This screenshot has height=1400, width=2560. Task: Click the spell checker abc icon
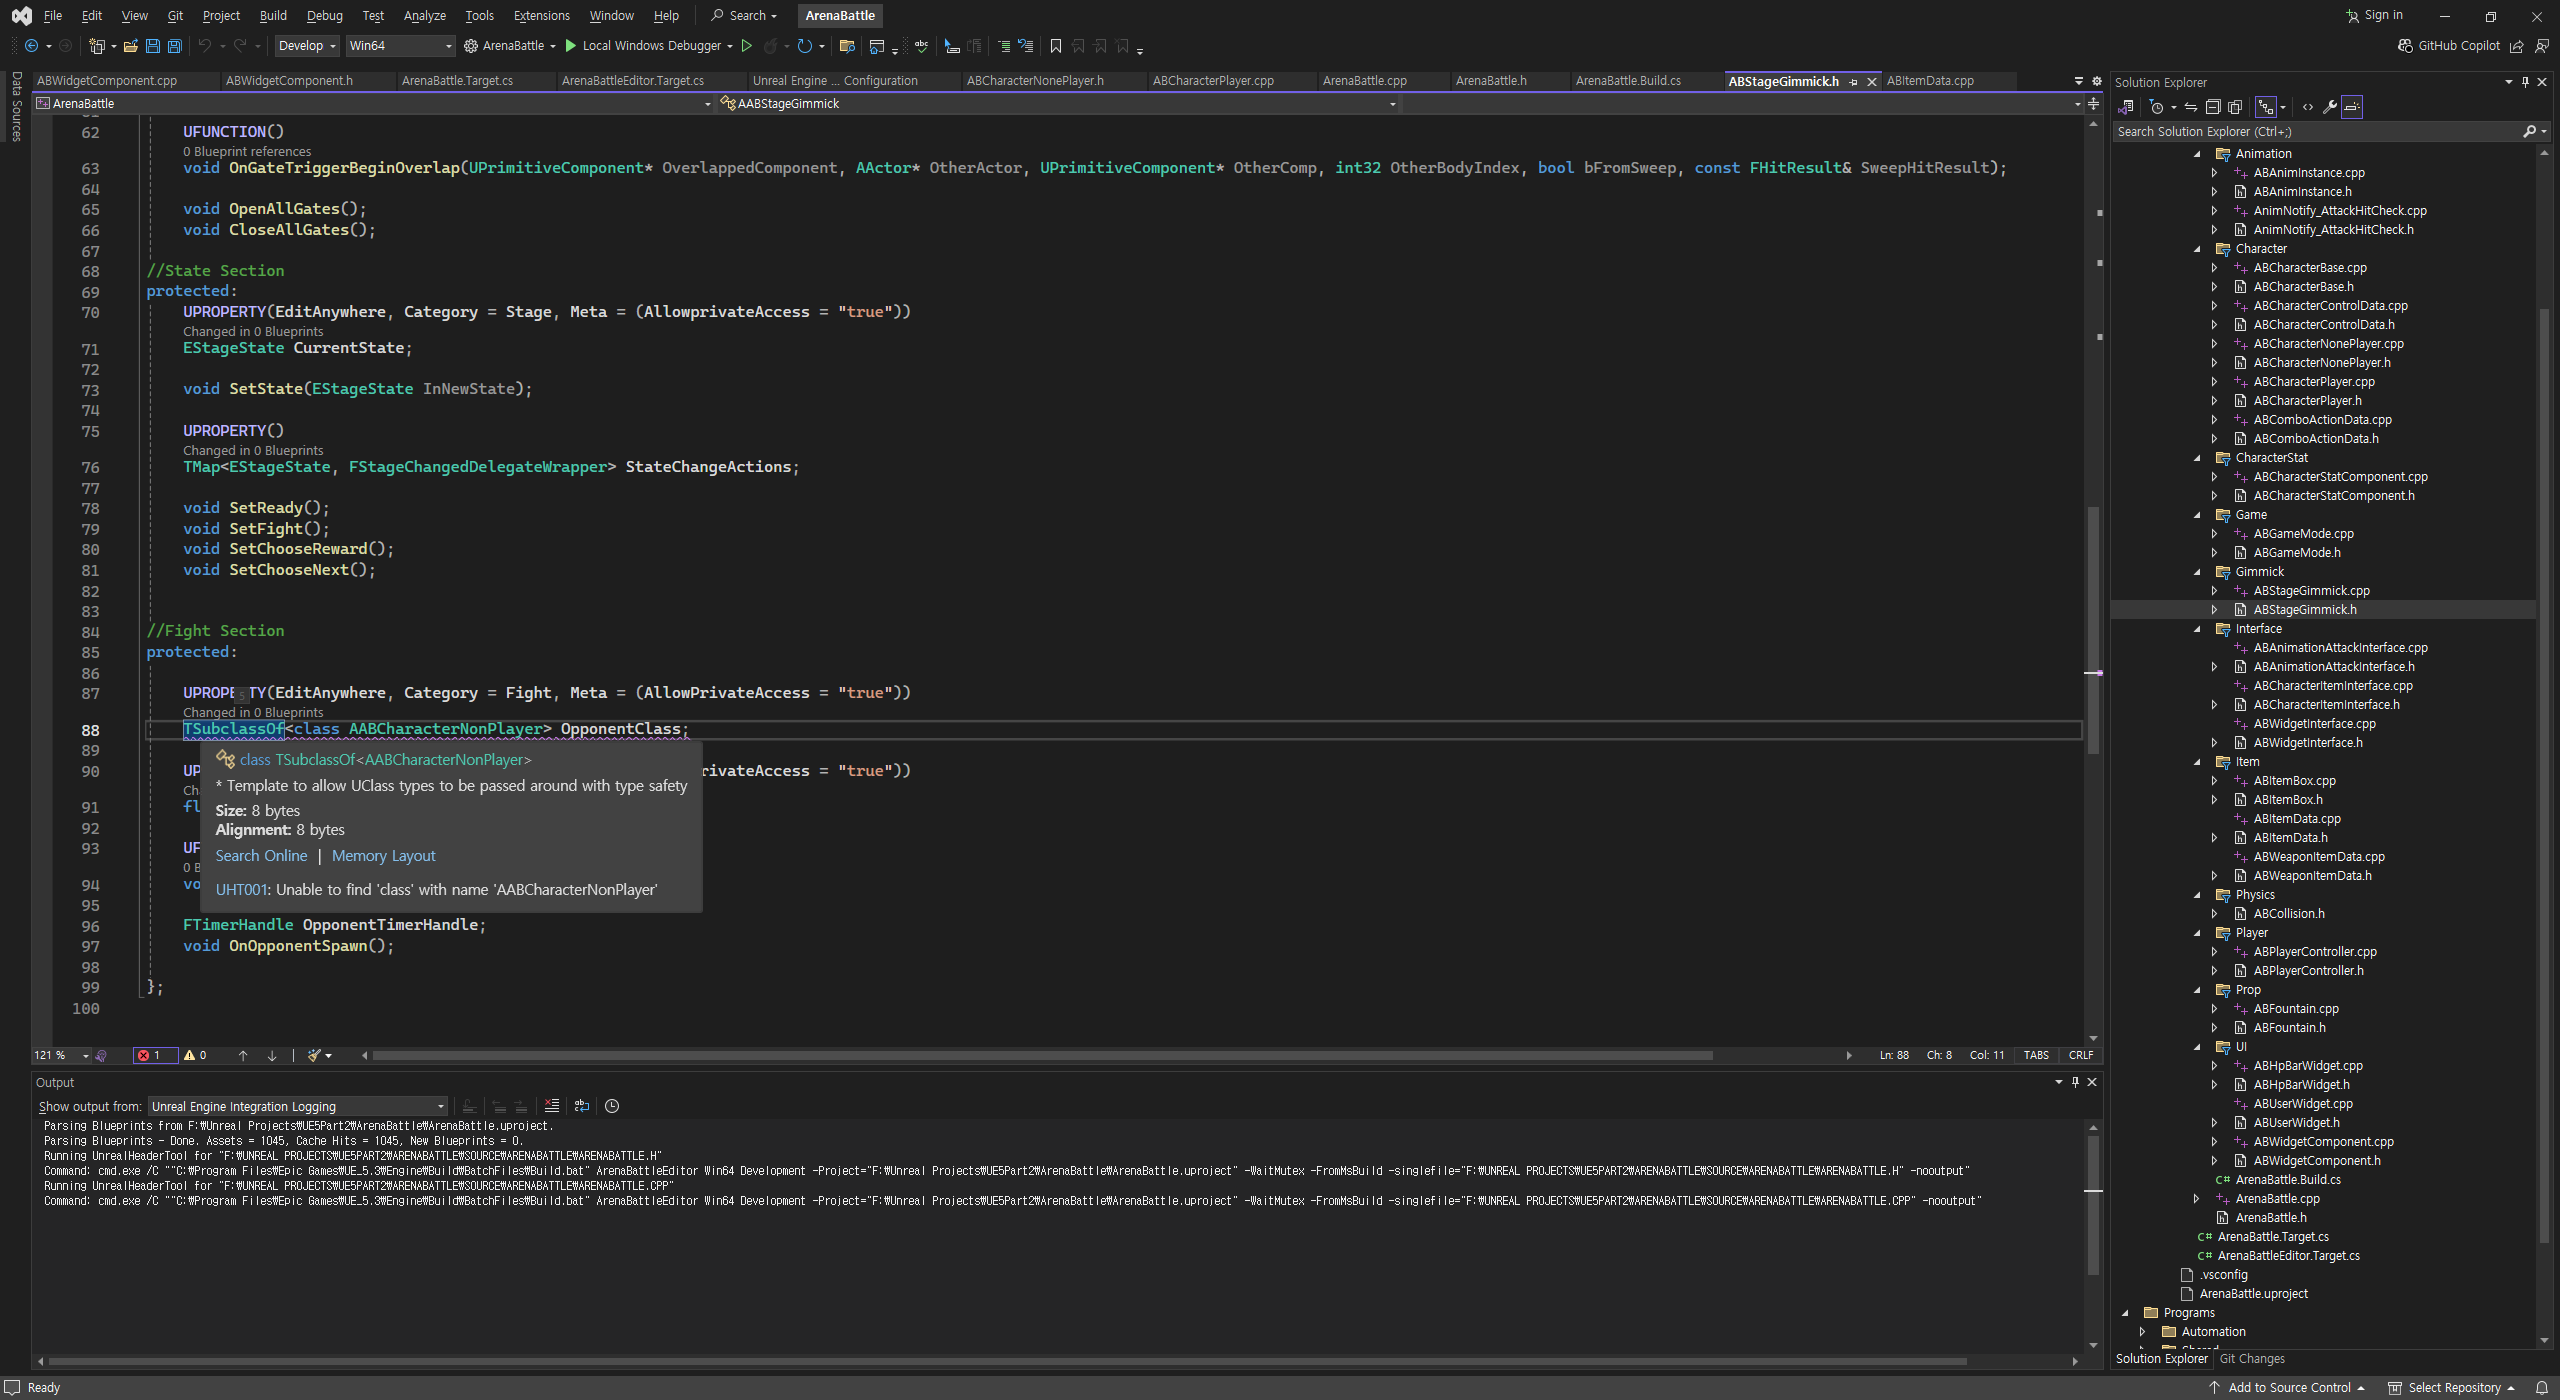[x=921, y=46]
